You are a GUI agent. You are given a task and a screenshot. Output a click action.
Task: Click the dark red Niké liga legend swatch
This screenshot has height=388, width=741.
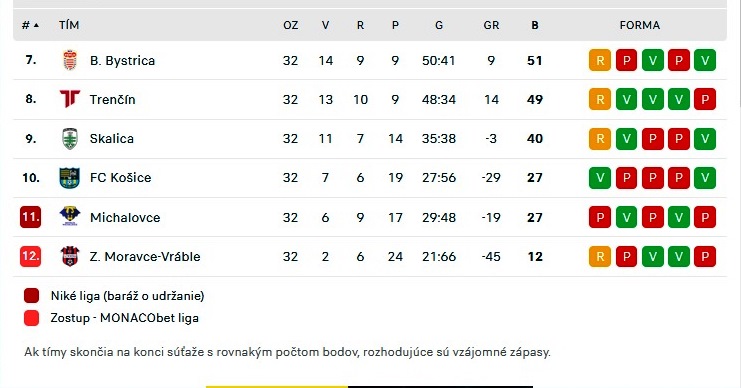pos(32,296)
